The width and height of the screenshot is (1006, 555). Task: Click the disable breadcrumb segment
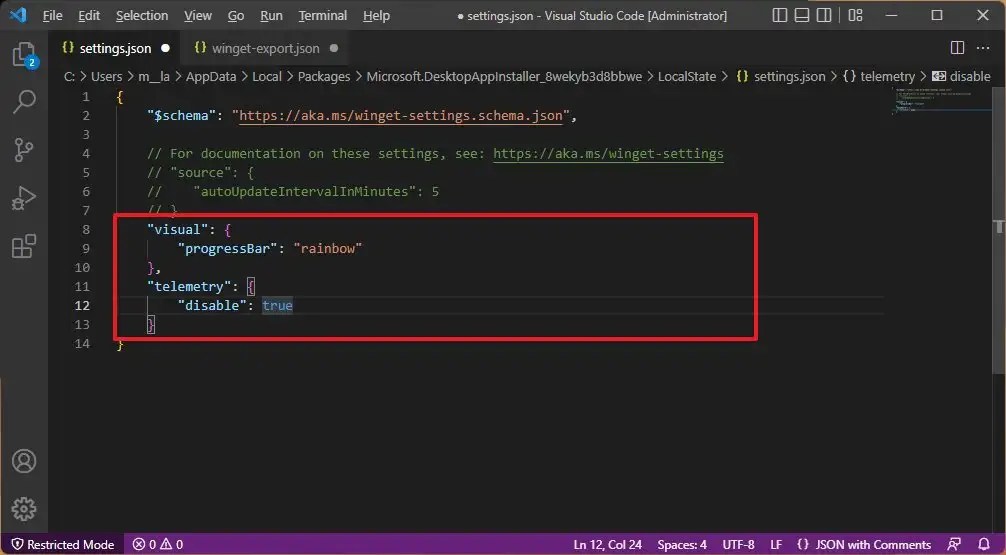pyautogui.click(x=961, y=76)
